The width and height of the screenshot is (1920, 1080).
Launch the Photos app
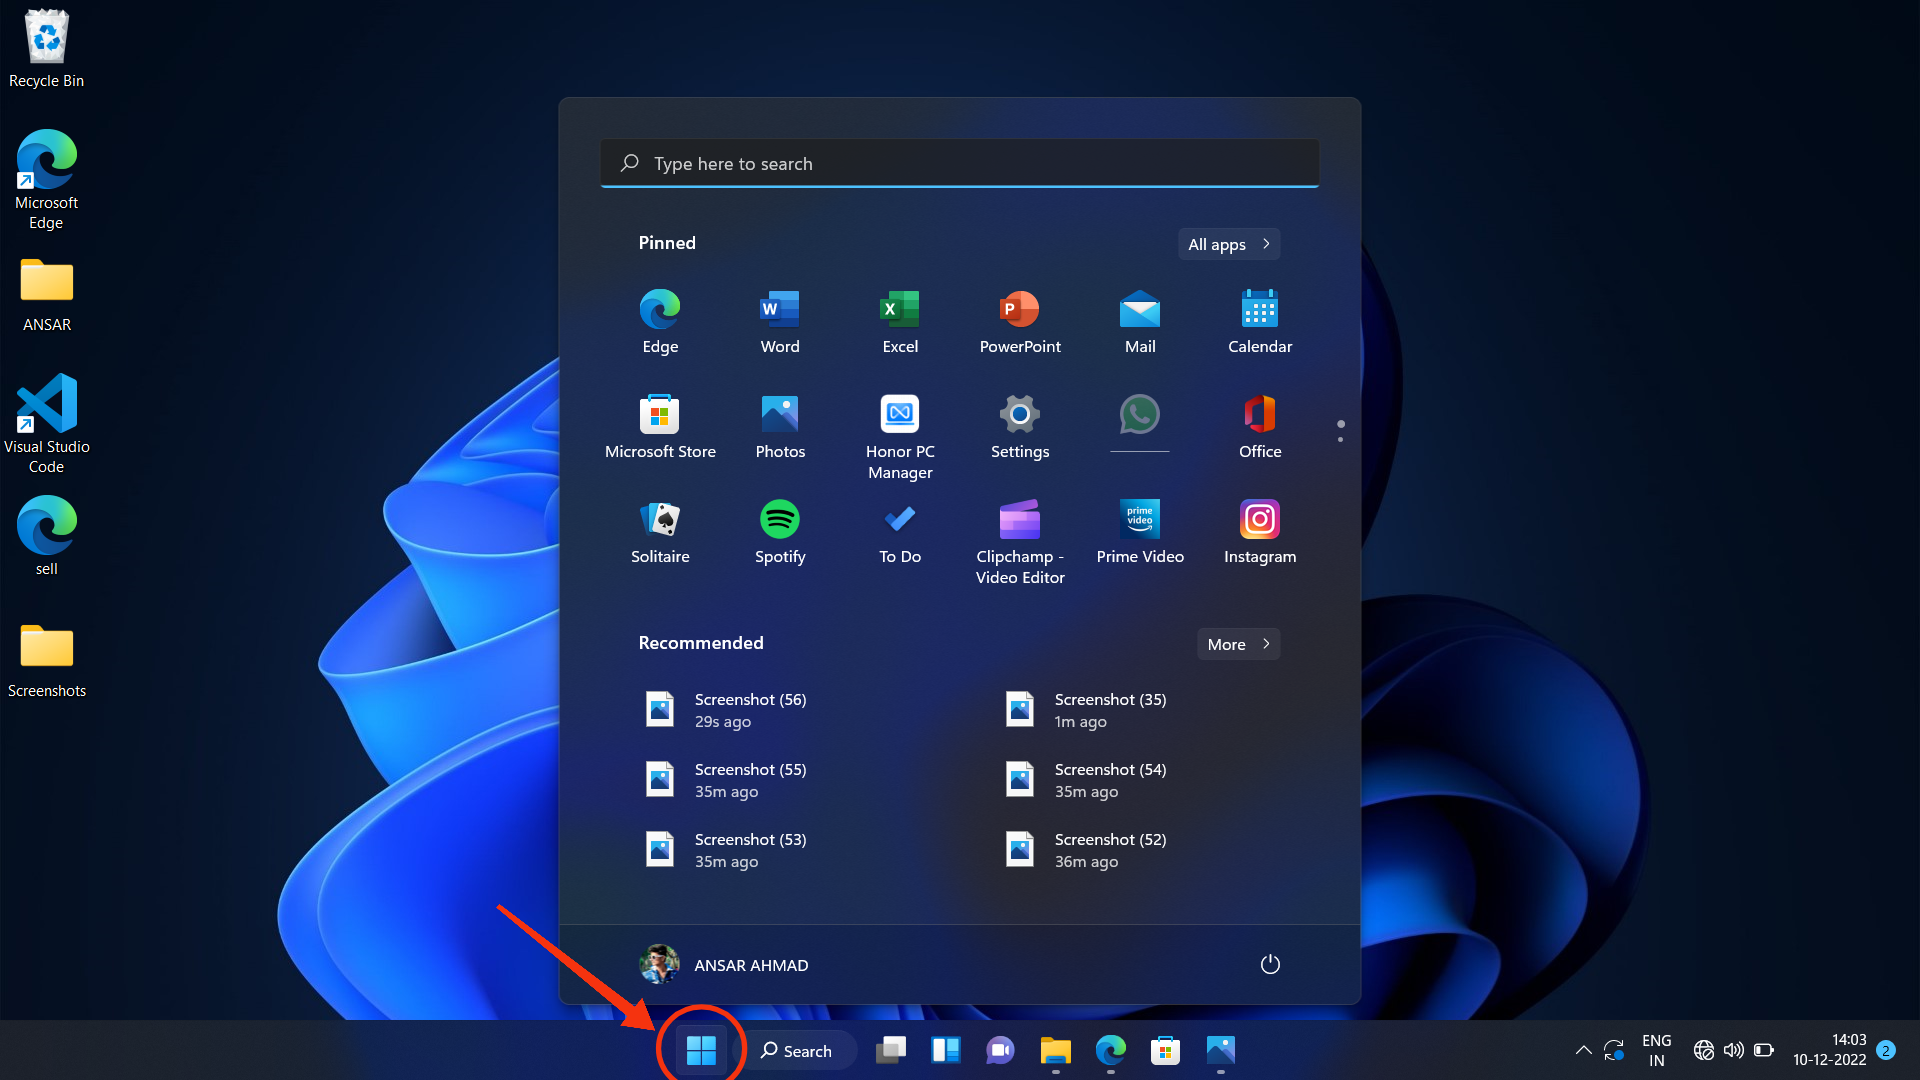click(780, 427)
